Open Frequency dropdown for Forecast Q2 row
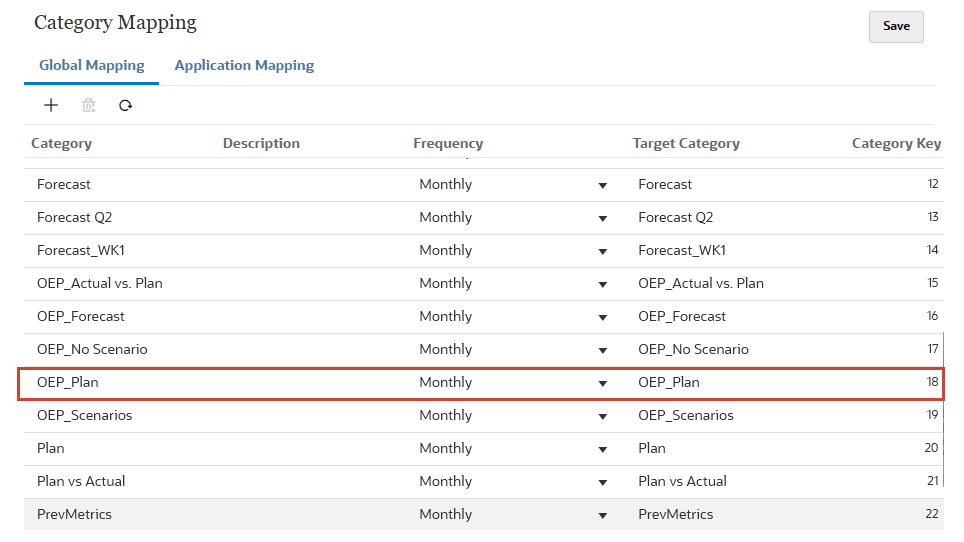This screenshot has width=964, height=542. tap(602, 218)
